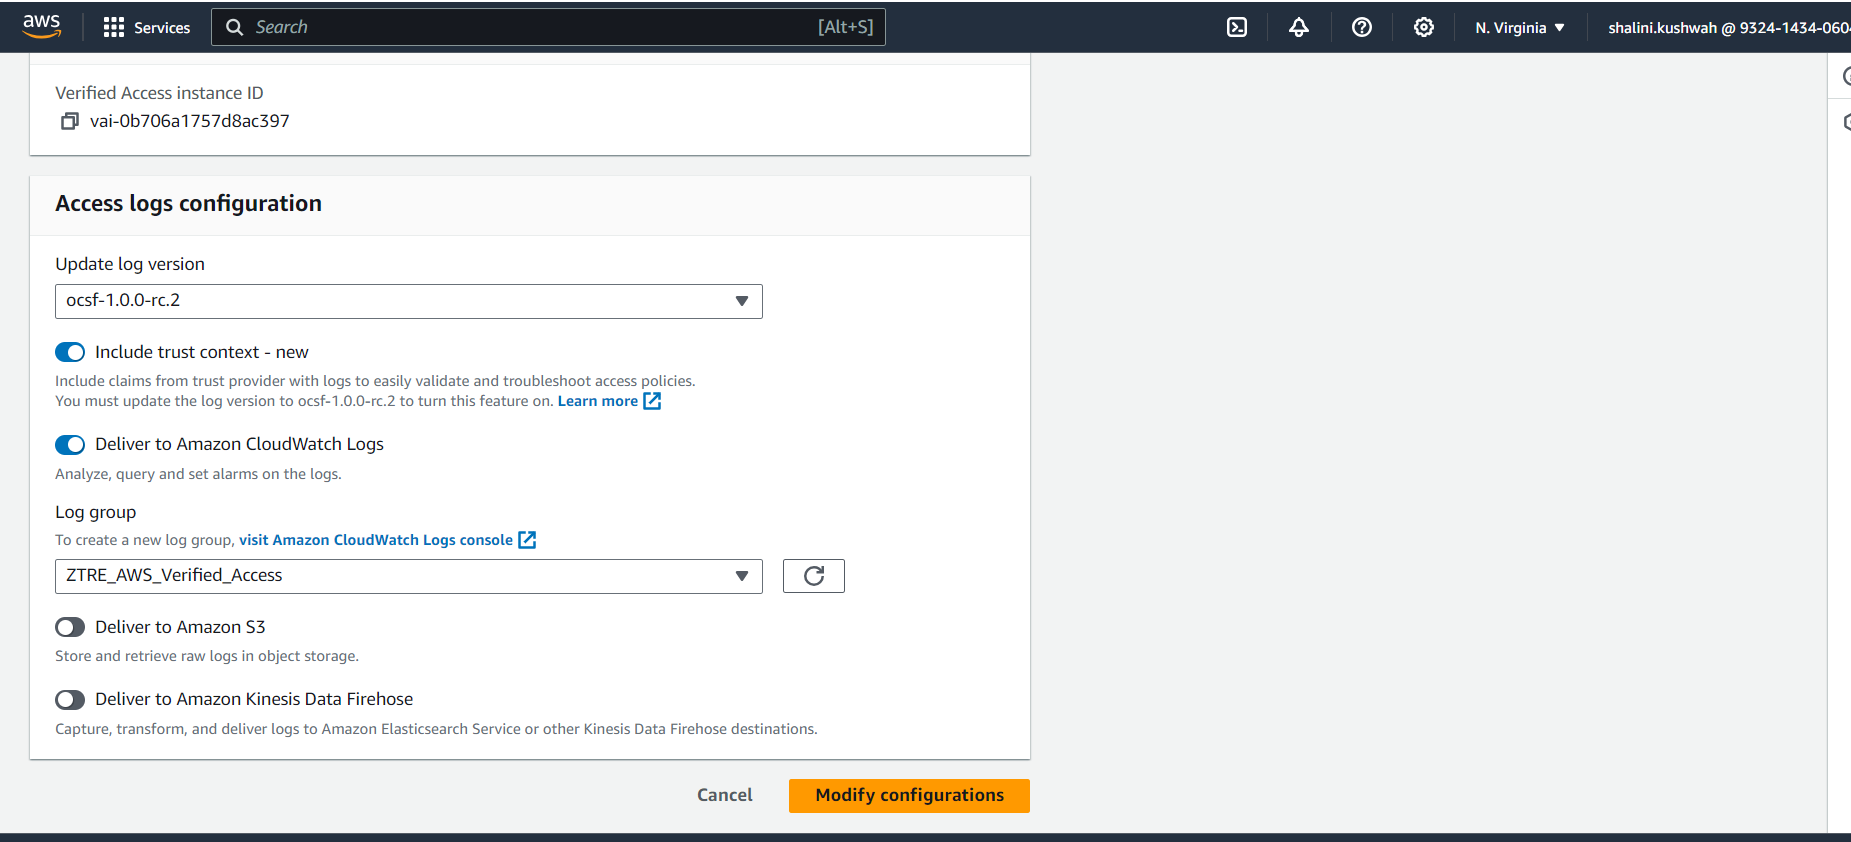The height and width of the screenshot is (842, 1851).
Task: Visit Amazon CloudWatch Logs console link
Action: click(387, 540)
